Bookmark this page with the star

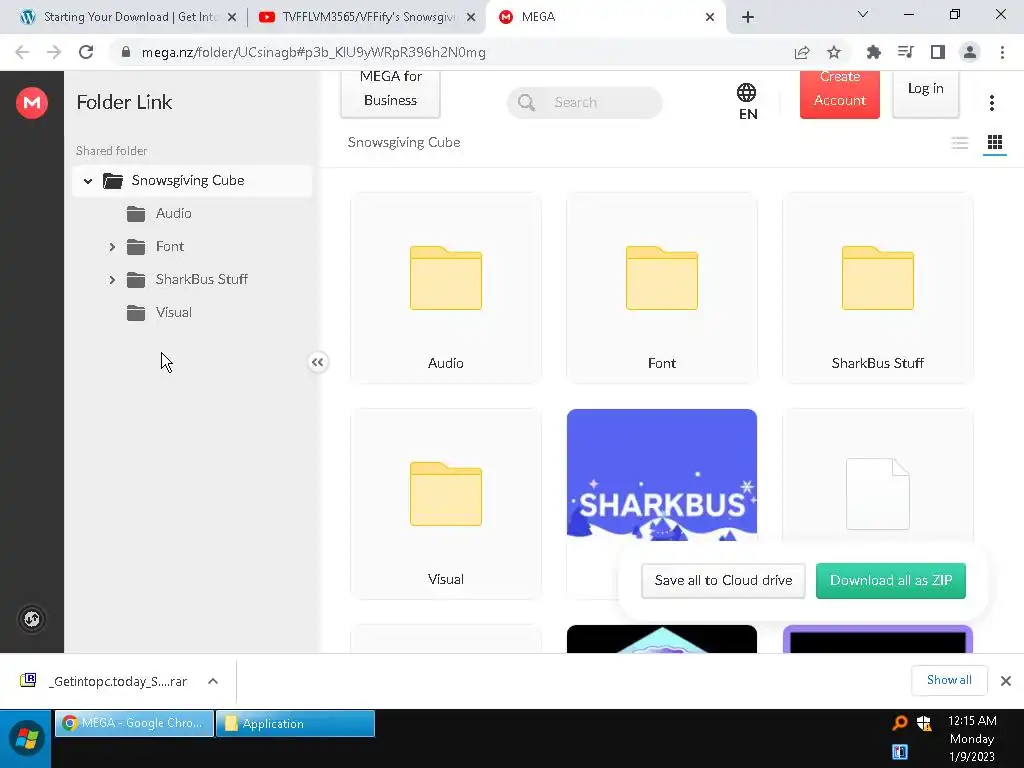pos(834,52)
